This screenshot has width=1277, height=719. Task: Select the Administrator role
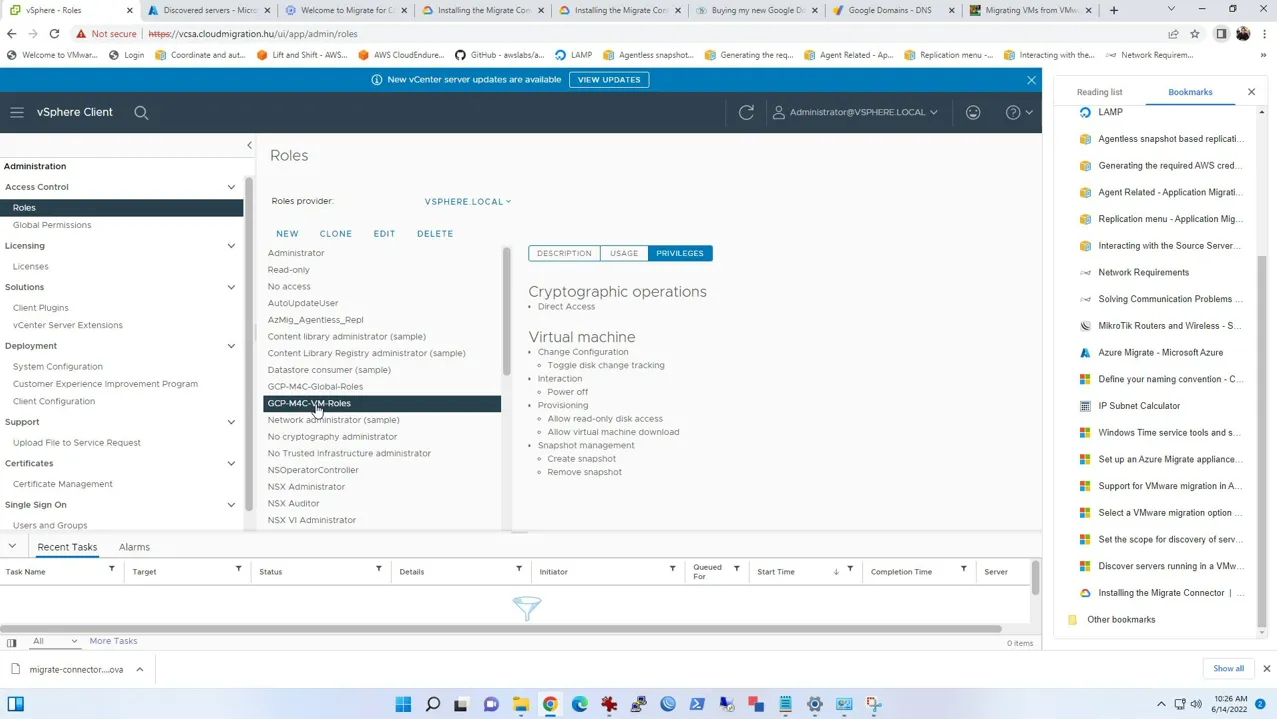tap(296, 253)
